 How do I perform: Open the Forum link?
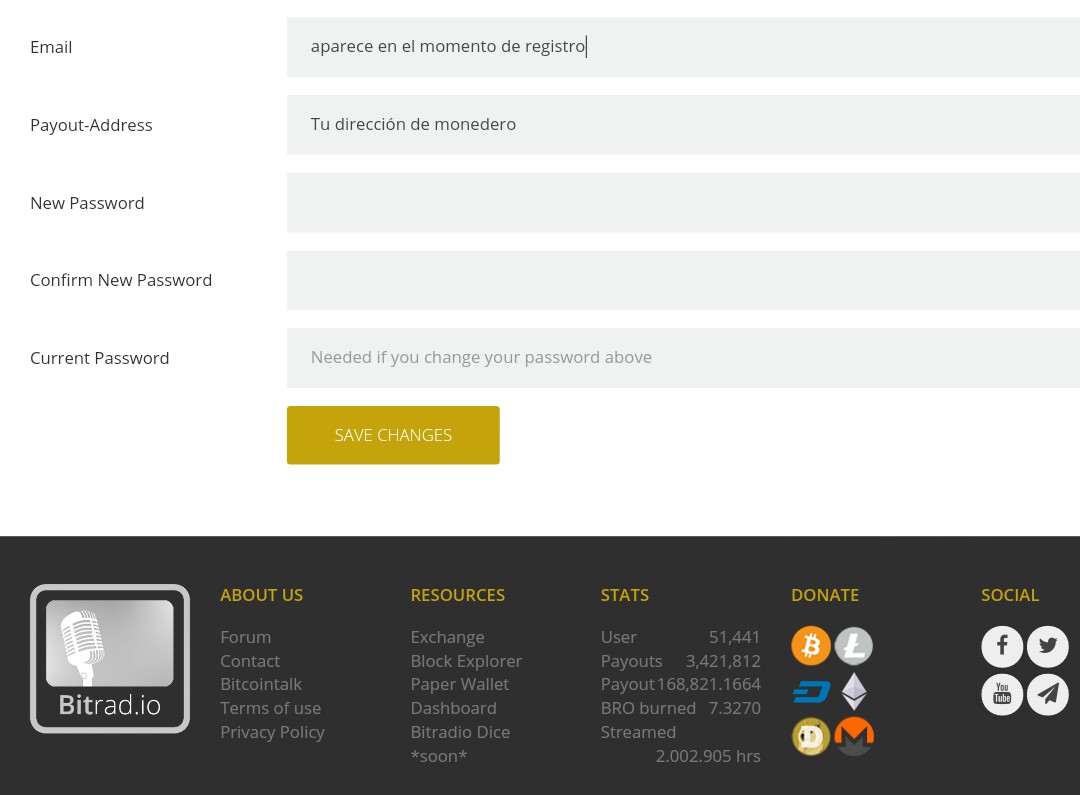coord(246,637)
